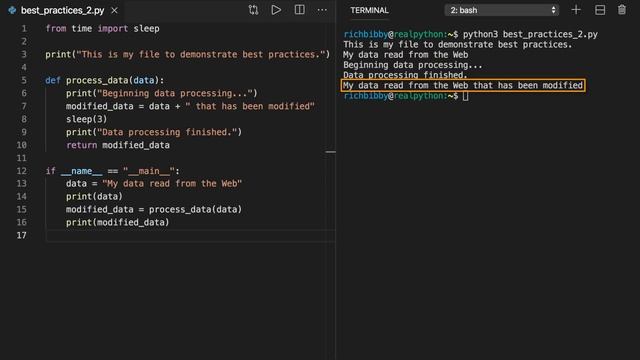640x360 pixels.
Task: Click terminal output 'Beginning data processing...'
Action: tap(413, 65)
